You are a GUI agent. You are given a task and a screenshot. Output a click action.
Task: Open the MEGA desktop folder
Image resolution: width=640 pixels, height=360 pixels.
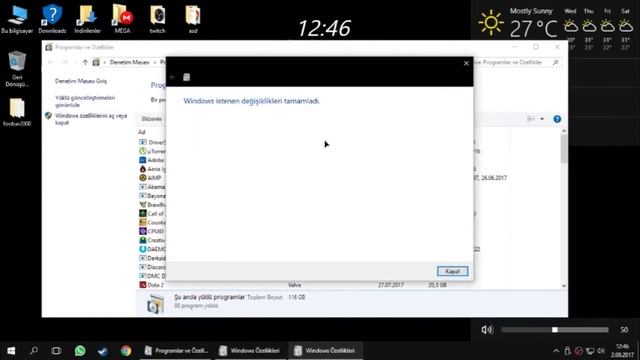click(x=122, y=20)
